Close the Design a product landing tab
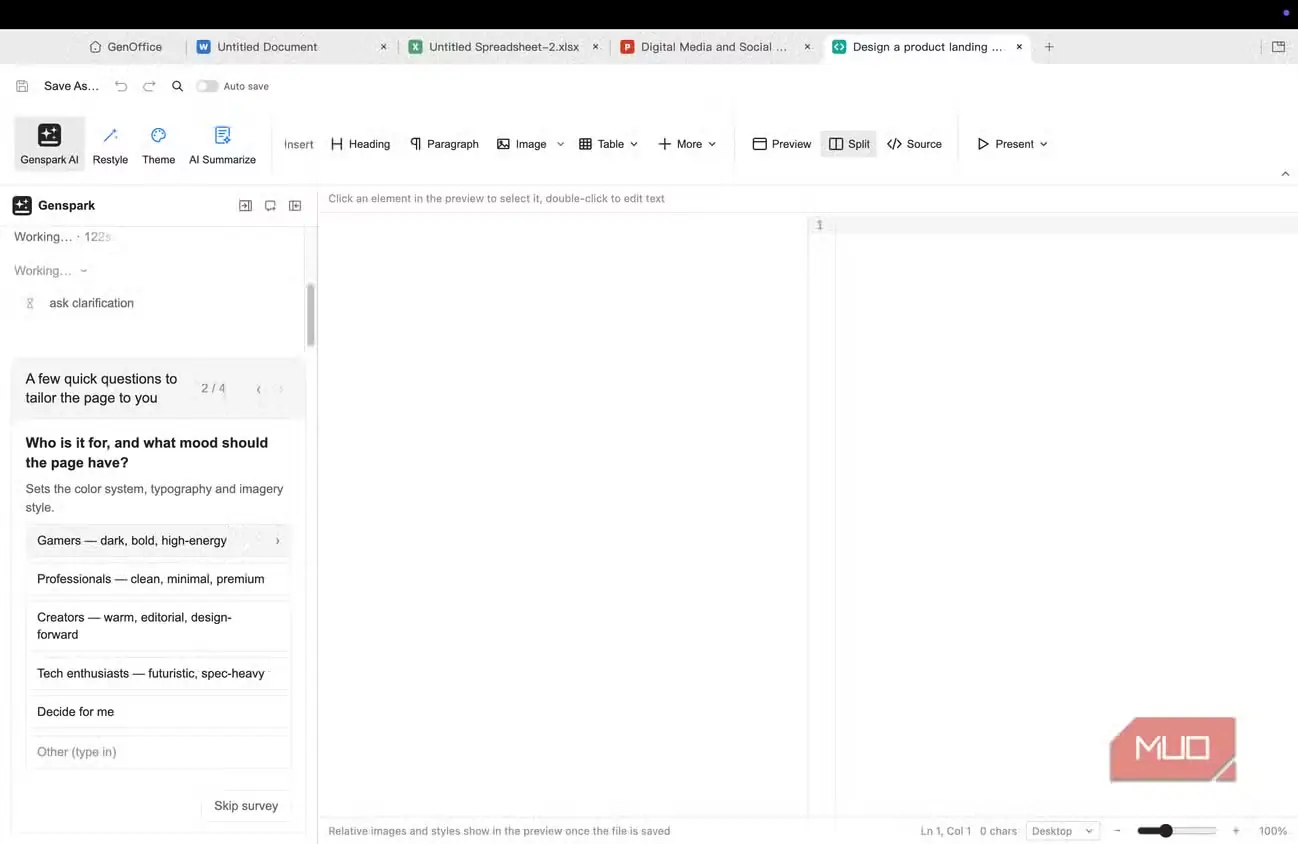Image resolution: width=1298 pixels, height=844 pixels. [1019, 47]
